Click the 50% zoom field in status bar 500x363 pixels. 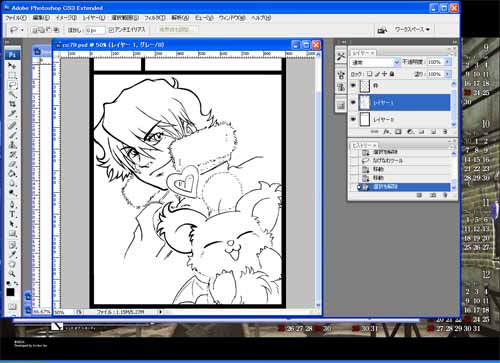tap(63, 312)
